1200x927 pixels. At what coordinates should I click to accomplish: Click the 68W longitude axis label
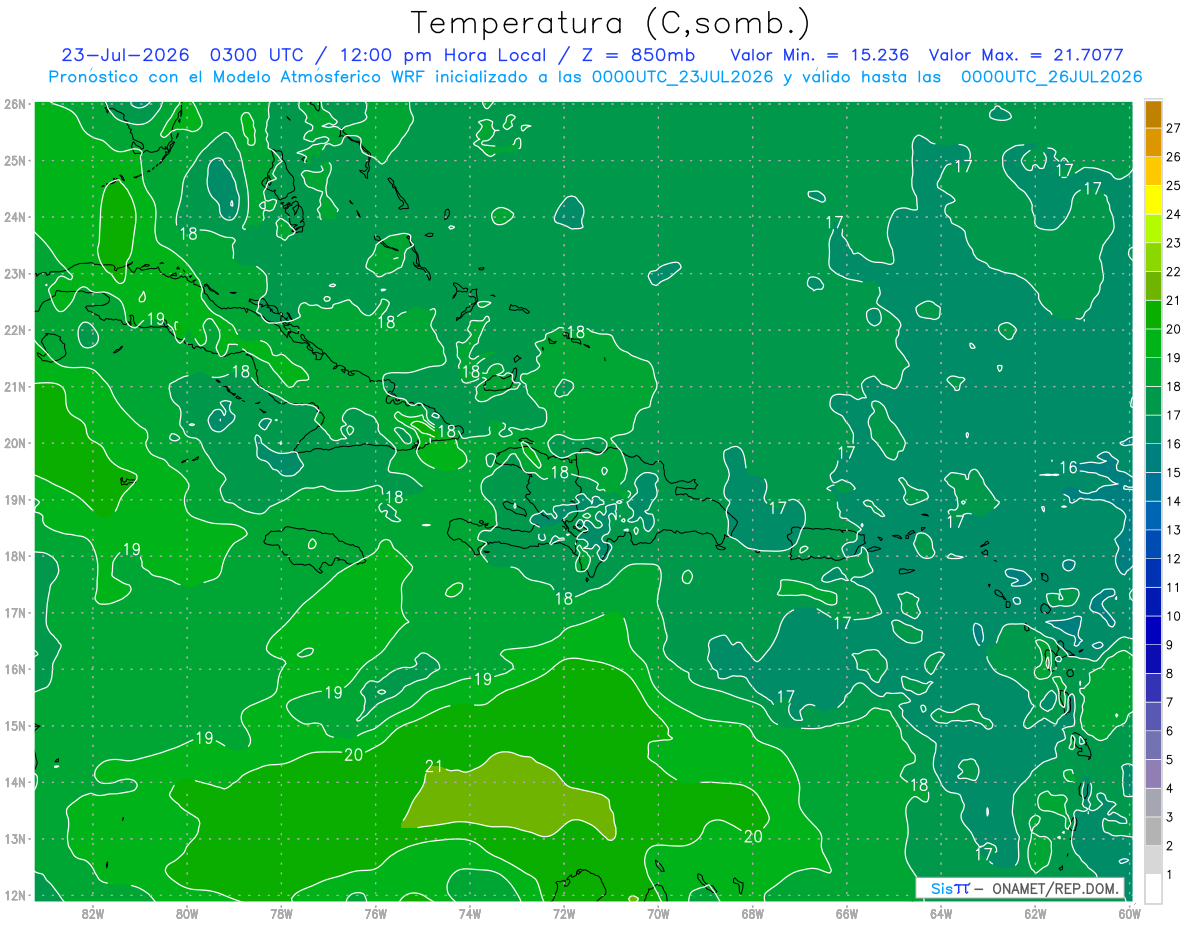click(x=752, y=912)
